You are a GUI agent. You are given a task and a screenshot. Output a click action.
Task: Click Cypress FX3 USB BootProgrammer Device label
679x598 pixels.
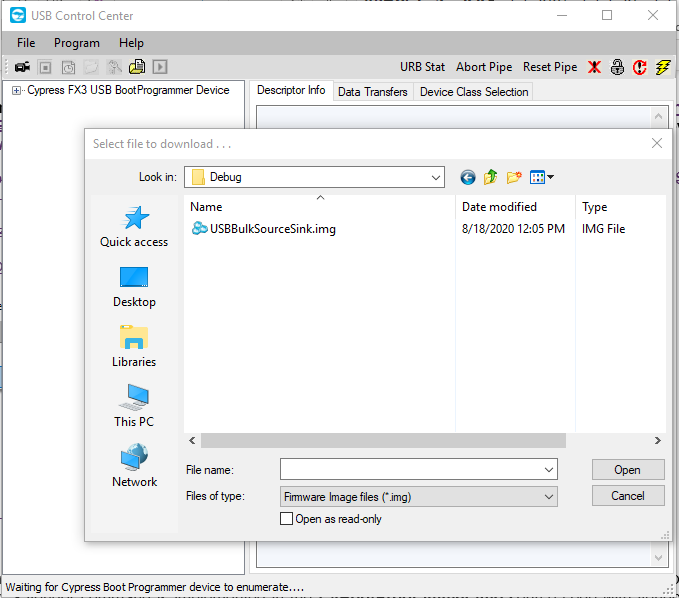(x=128, y=90)
